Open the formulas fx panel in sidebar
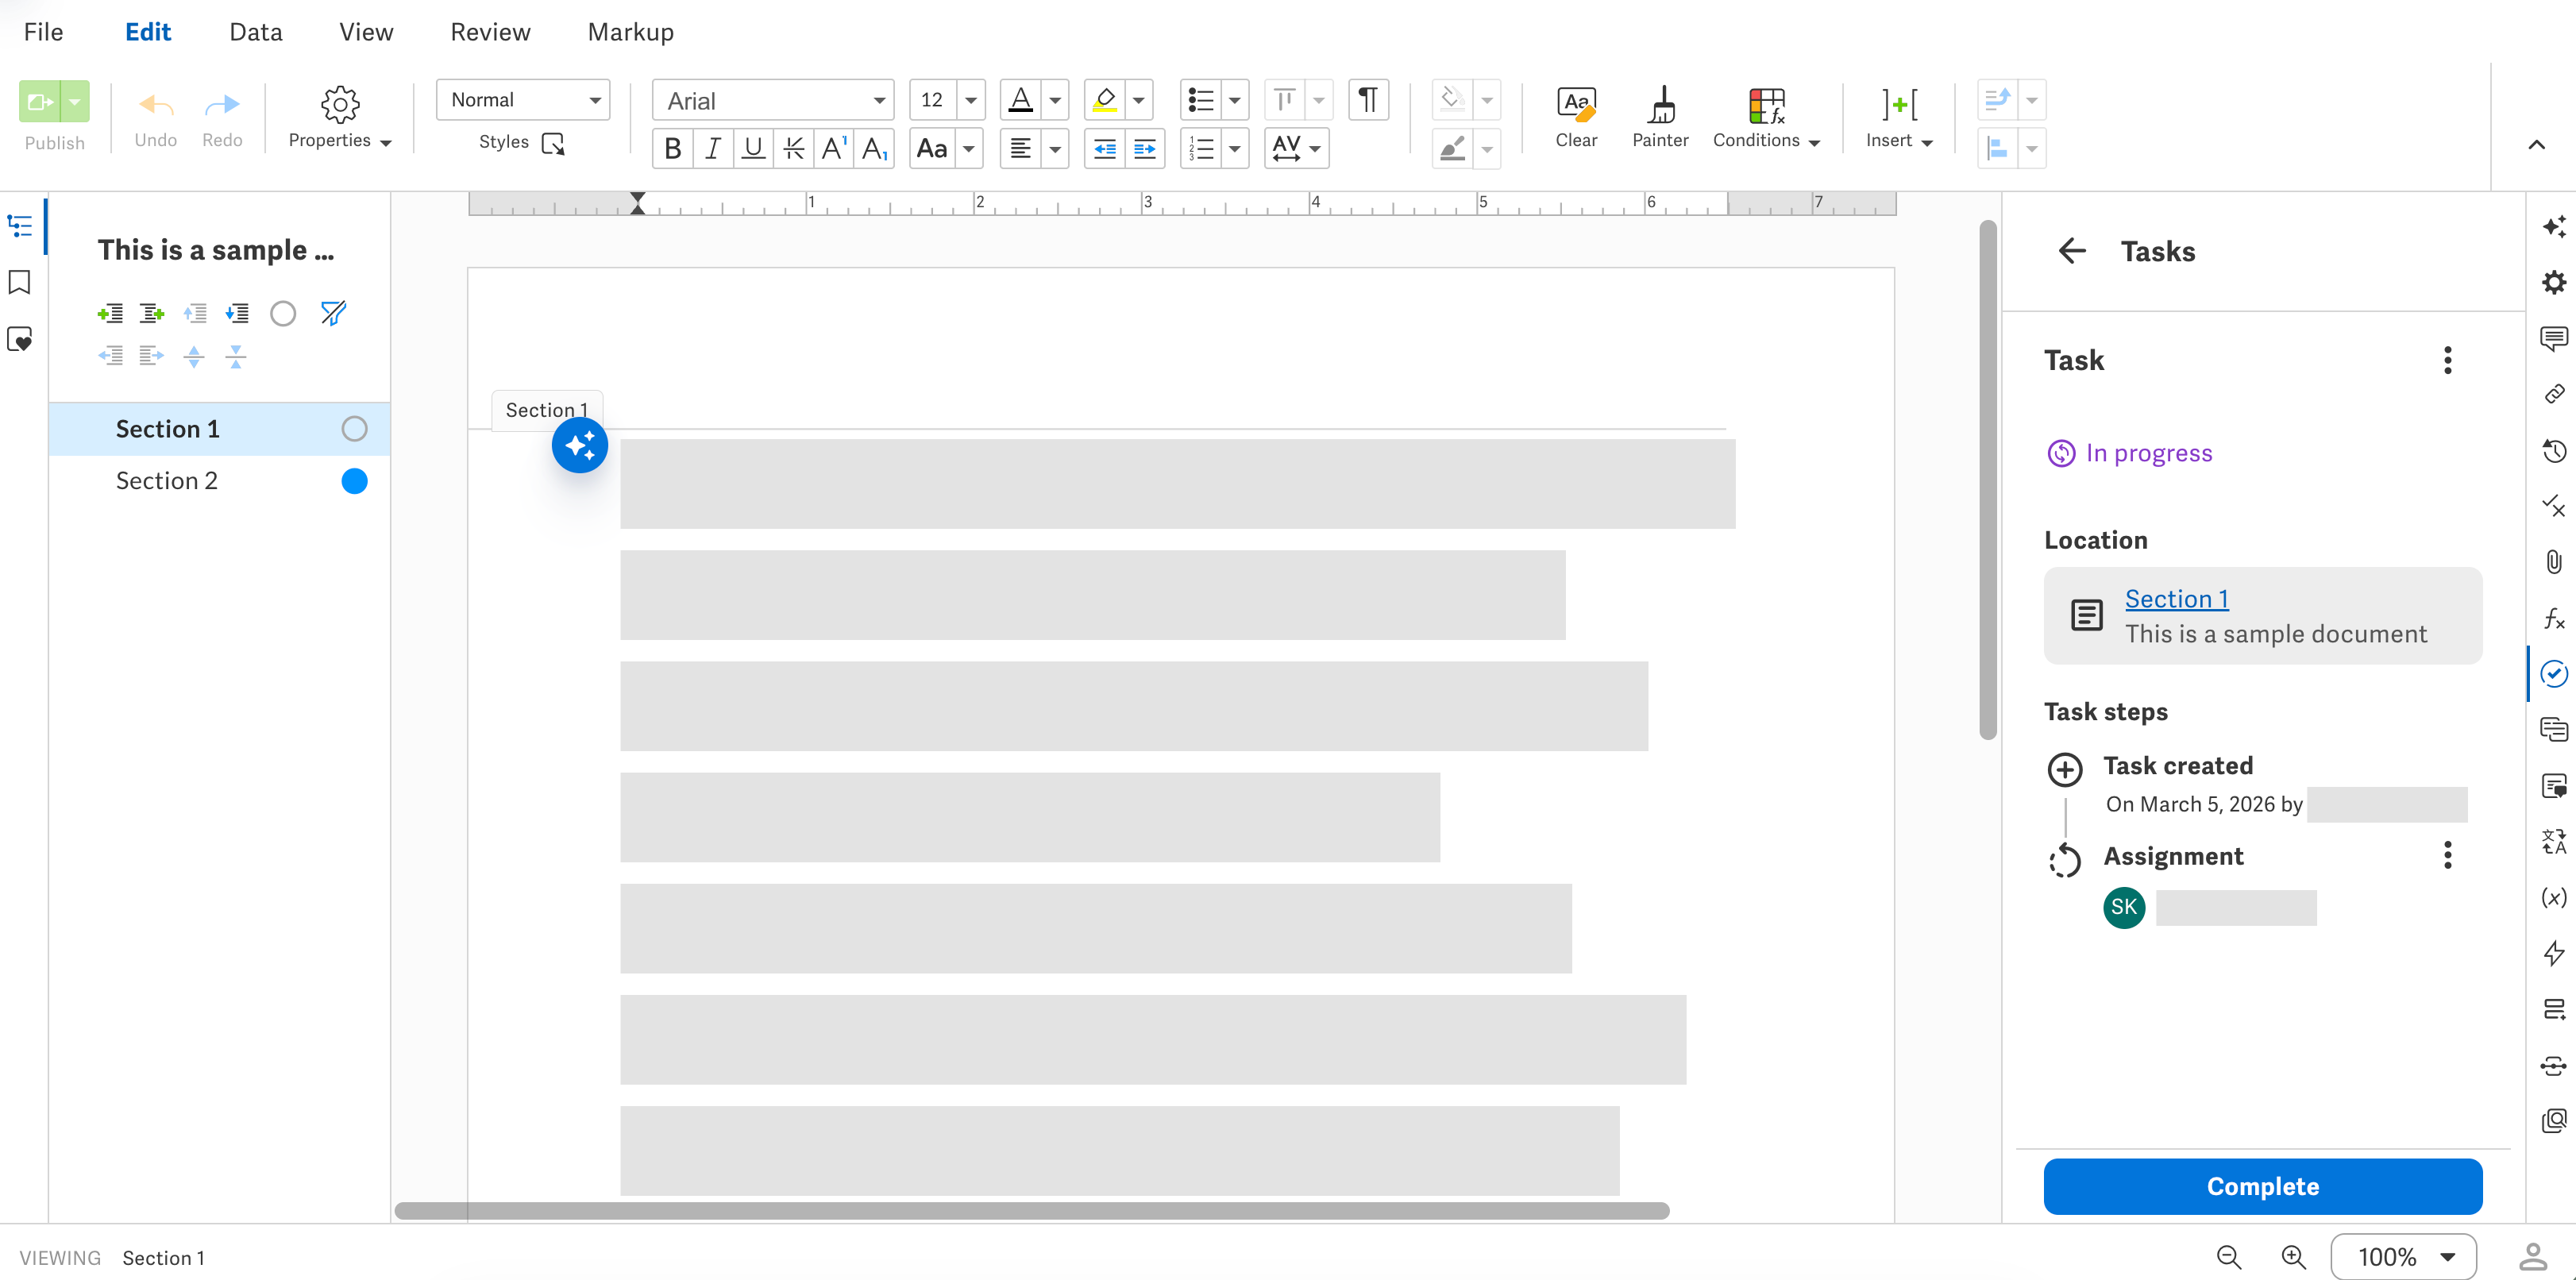The height and width of the screenshot is (1280, 2576). pyautogui.click(x=2554, y=618)
